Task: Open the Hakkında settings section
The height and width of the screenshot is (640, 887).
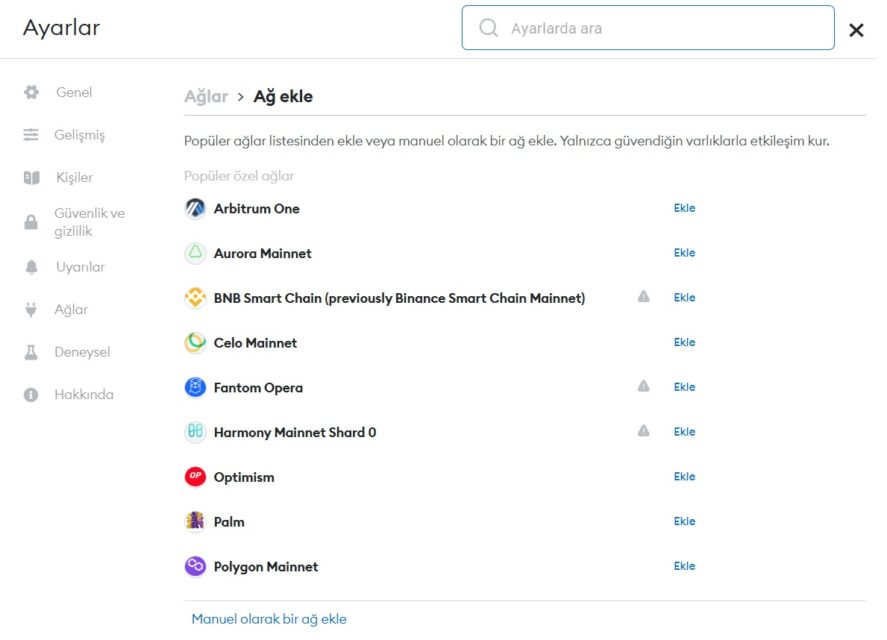Action: pos(84,394)
